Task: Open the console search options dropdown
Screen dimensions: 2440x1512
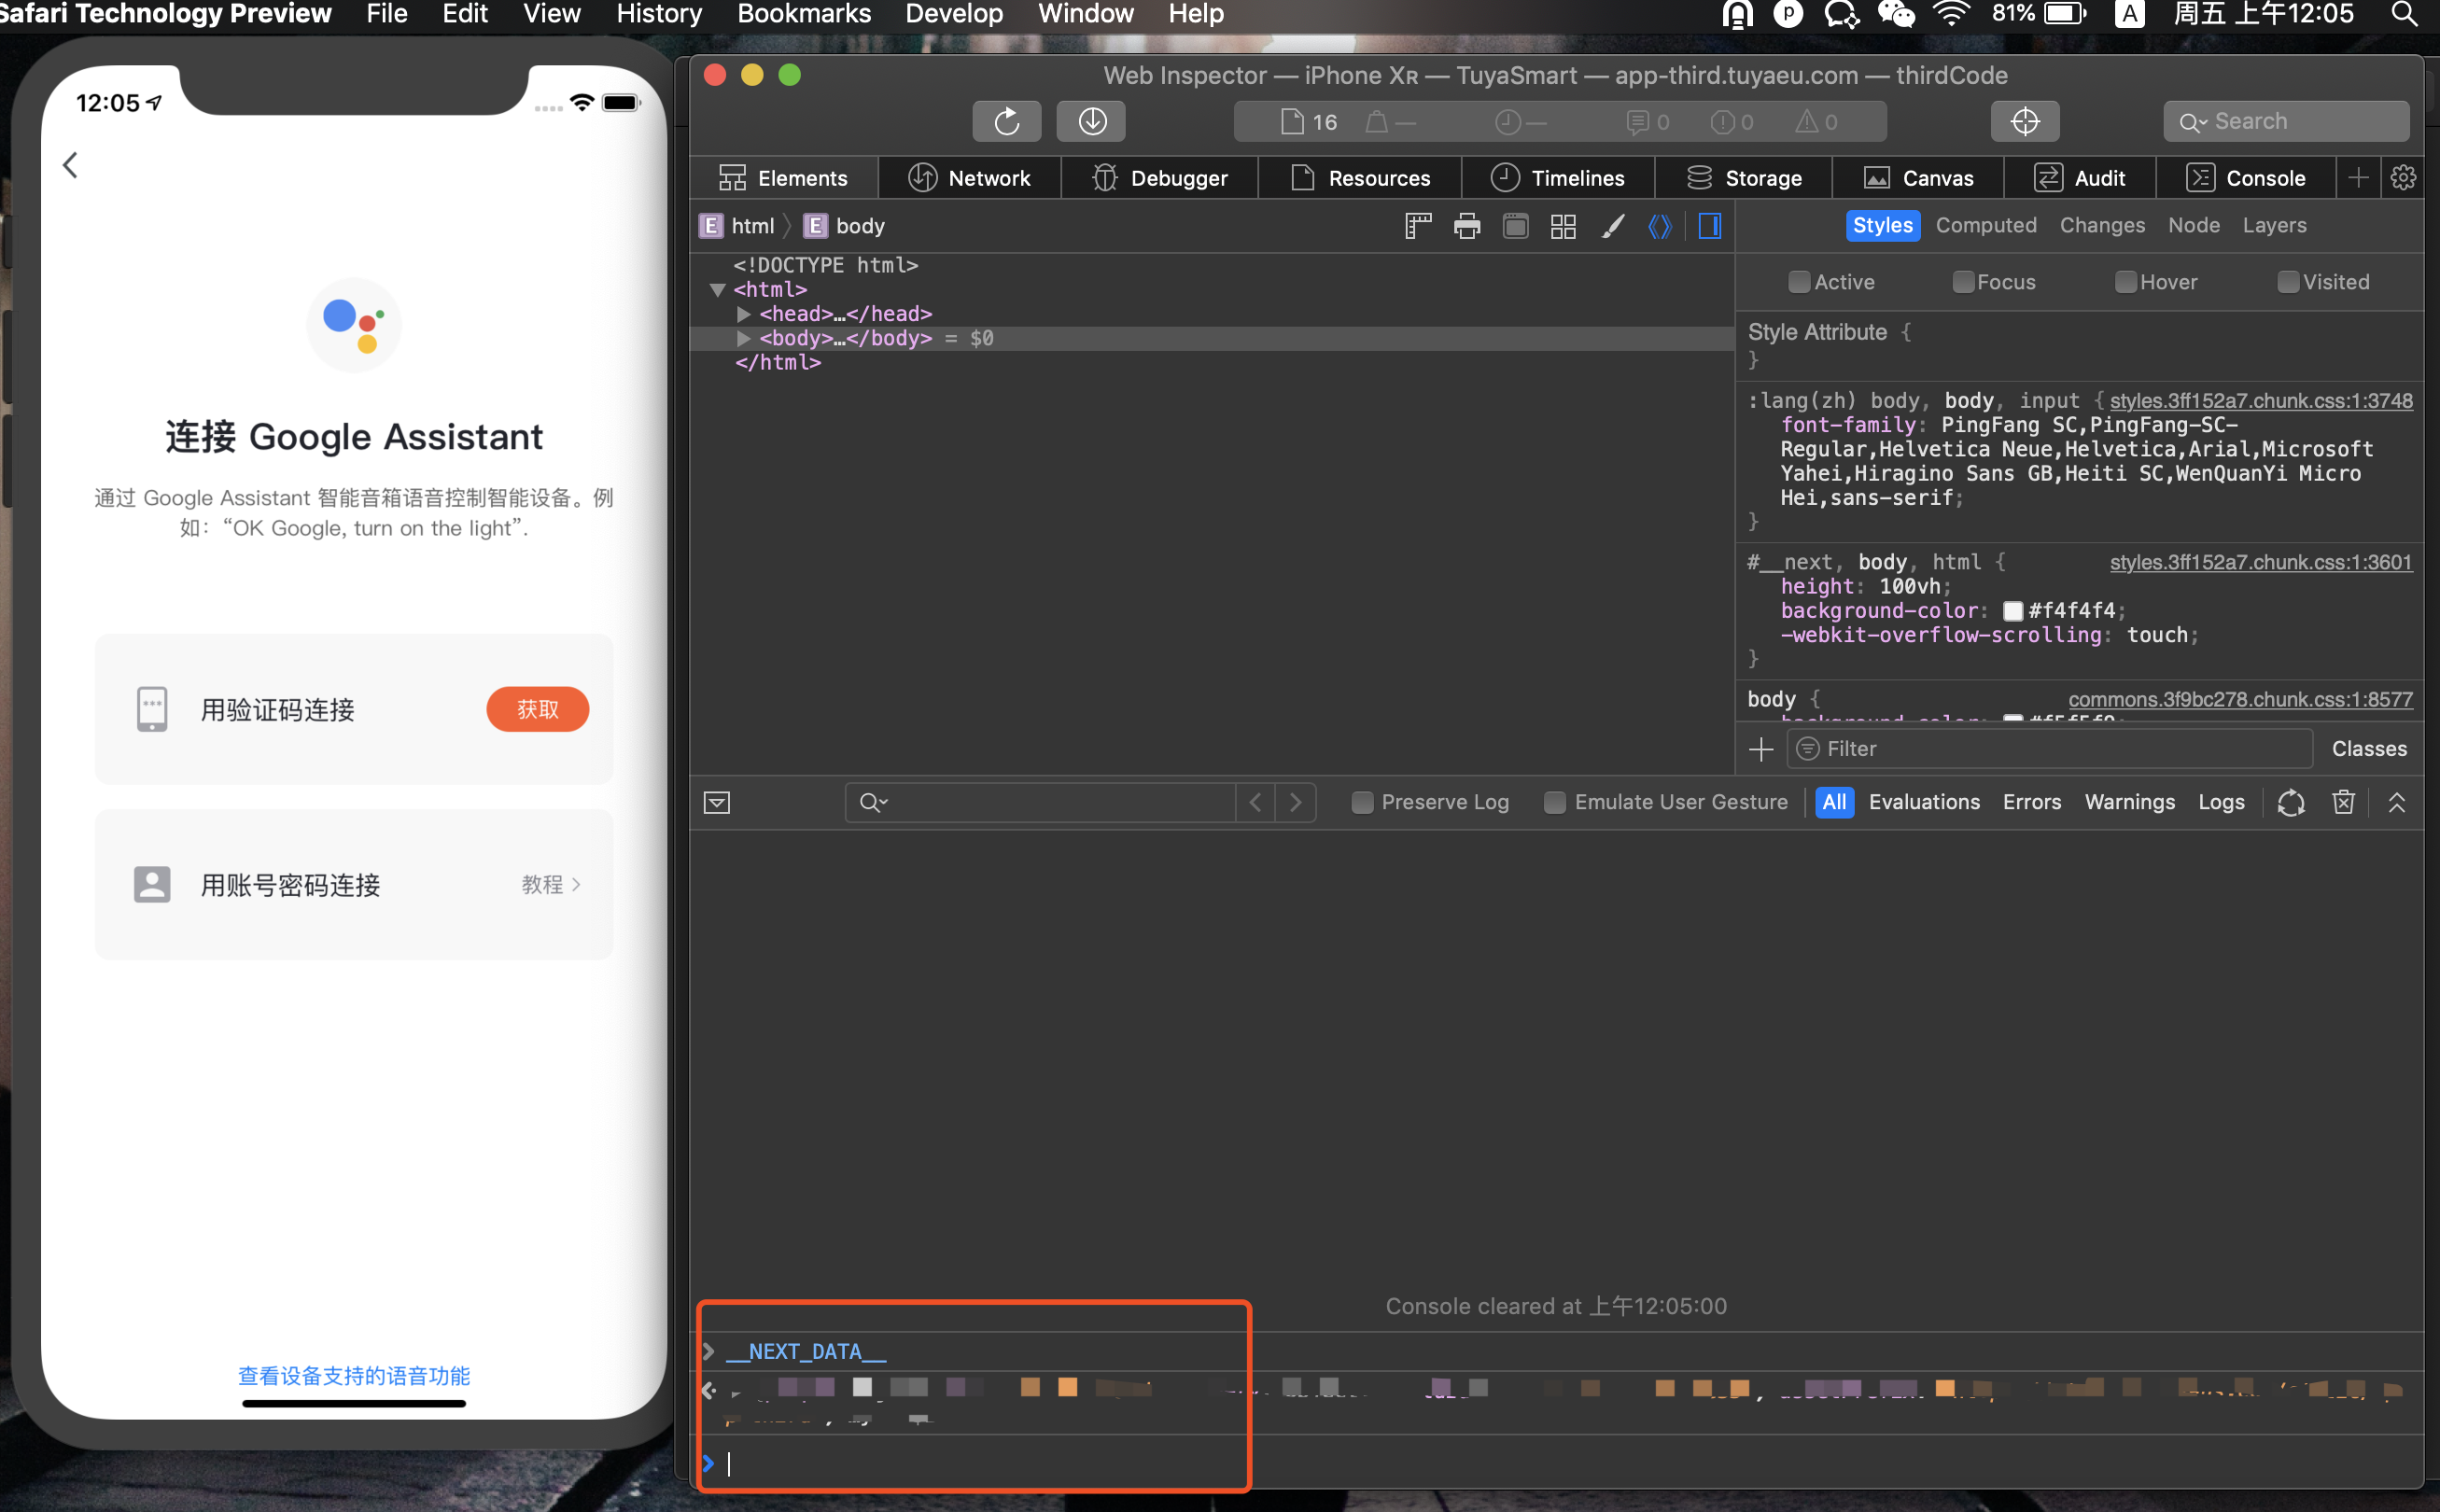Action: pyautogui.click(x=874, y=802)
